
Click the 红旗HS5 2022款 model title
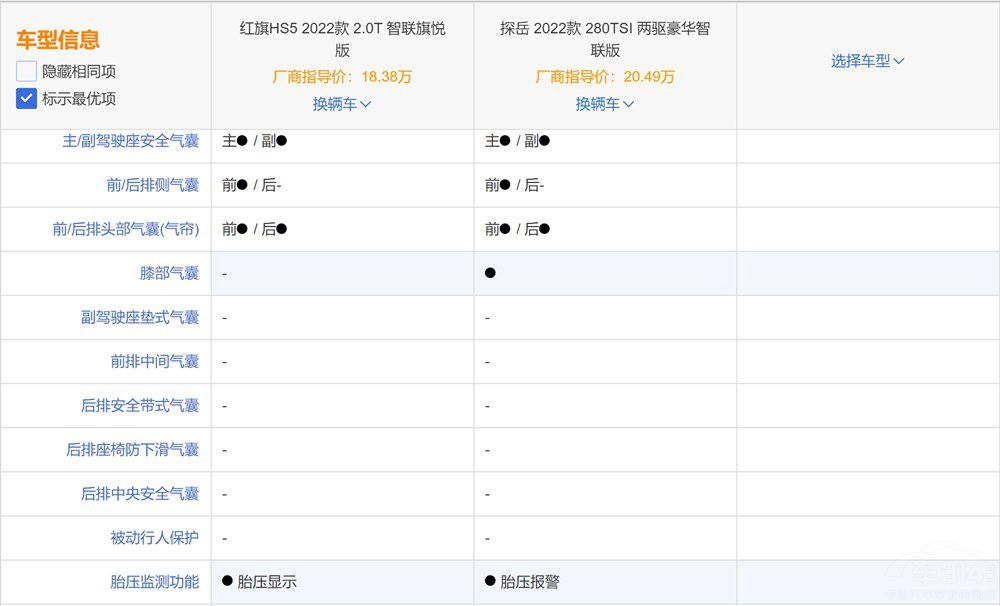(342, 39)
